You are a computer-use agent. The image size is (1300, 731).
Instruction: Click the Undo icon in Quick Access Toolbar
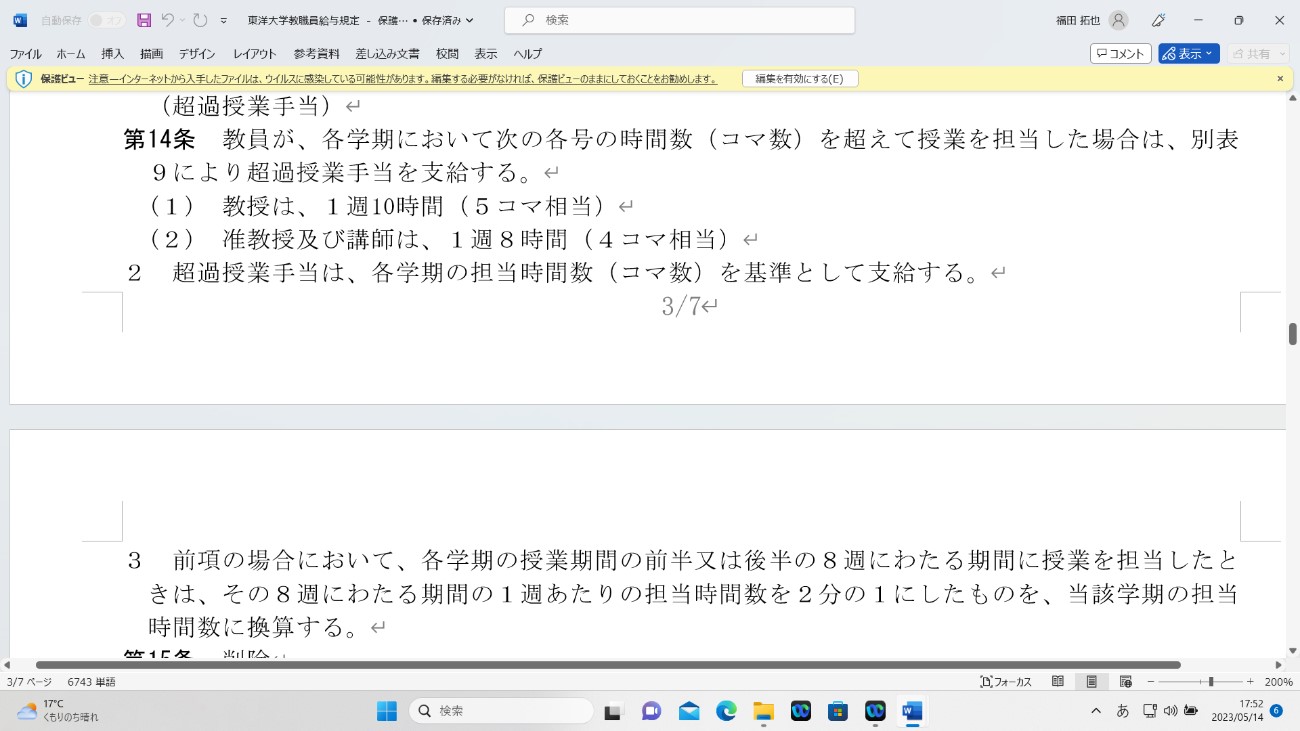pyautogui.click(x=166, y=20)
